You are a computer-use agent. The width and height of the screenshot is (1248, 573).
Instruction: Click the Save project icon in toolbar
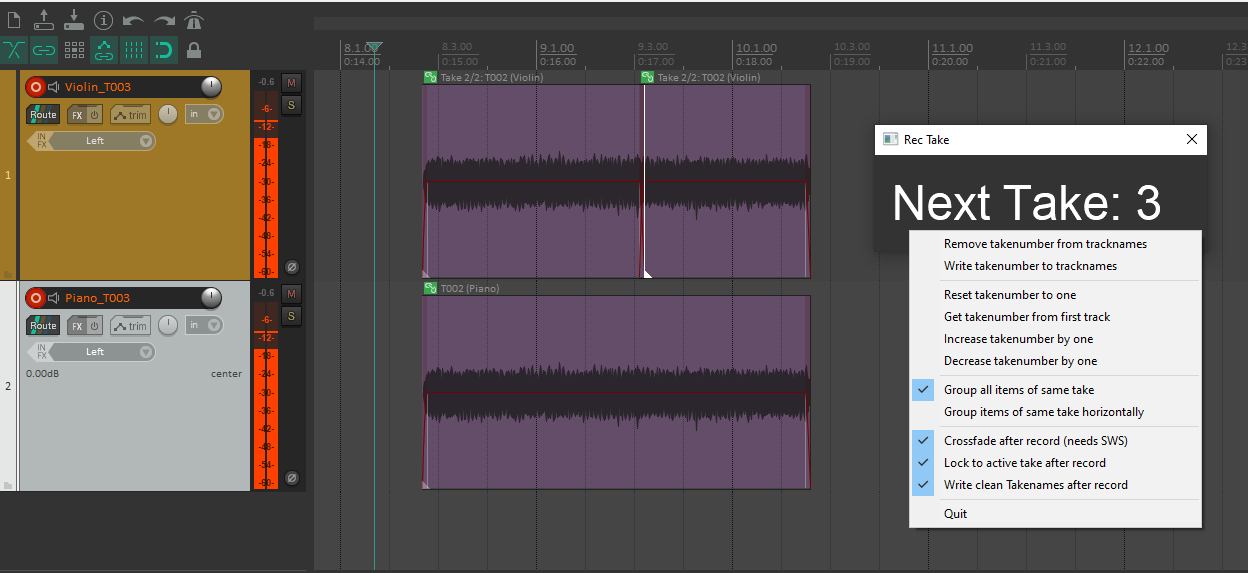point(74,19)
